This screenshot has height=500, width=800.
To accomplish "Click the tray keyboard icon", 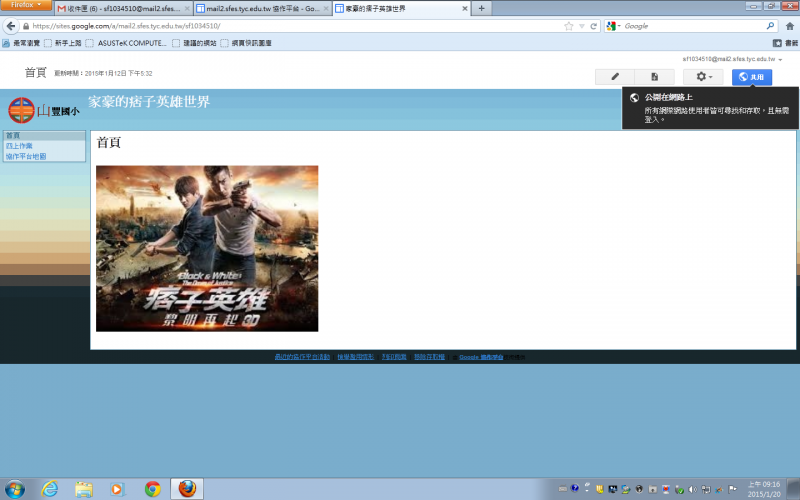I will [x=562, y=489].
